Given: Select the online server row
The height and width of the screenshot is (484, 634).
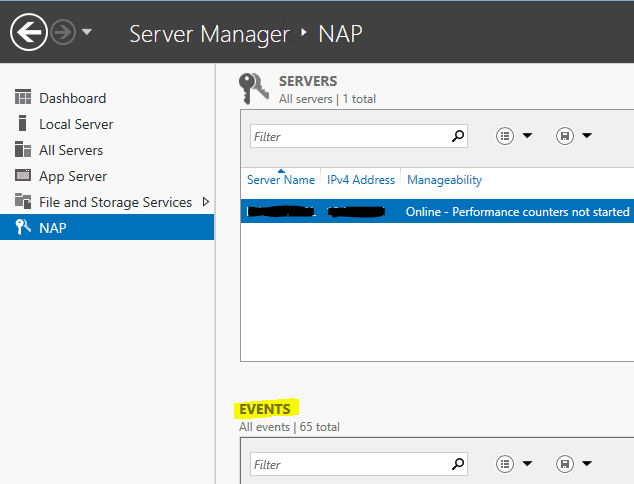Looking at the screenshot, I should pos(437,211).
